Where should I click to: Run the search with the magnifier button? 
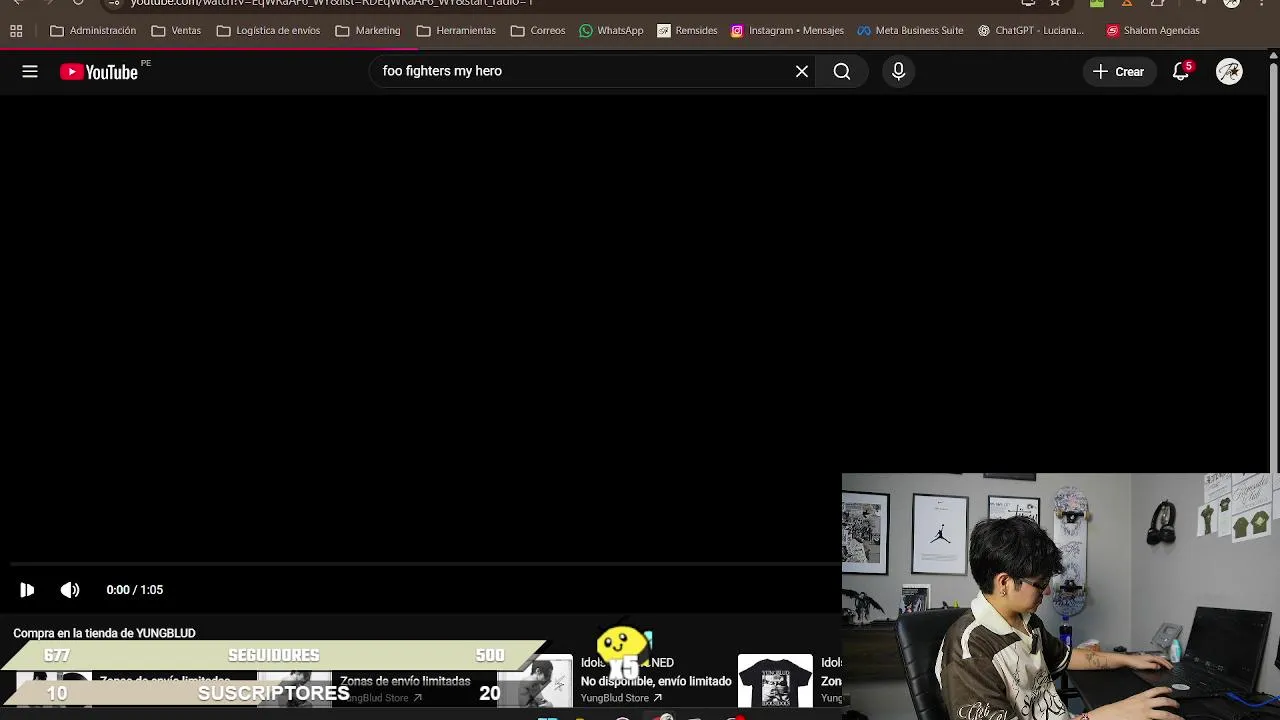click(x=842, y=71)
